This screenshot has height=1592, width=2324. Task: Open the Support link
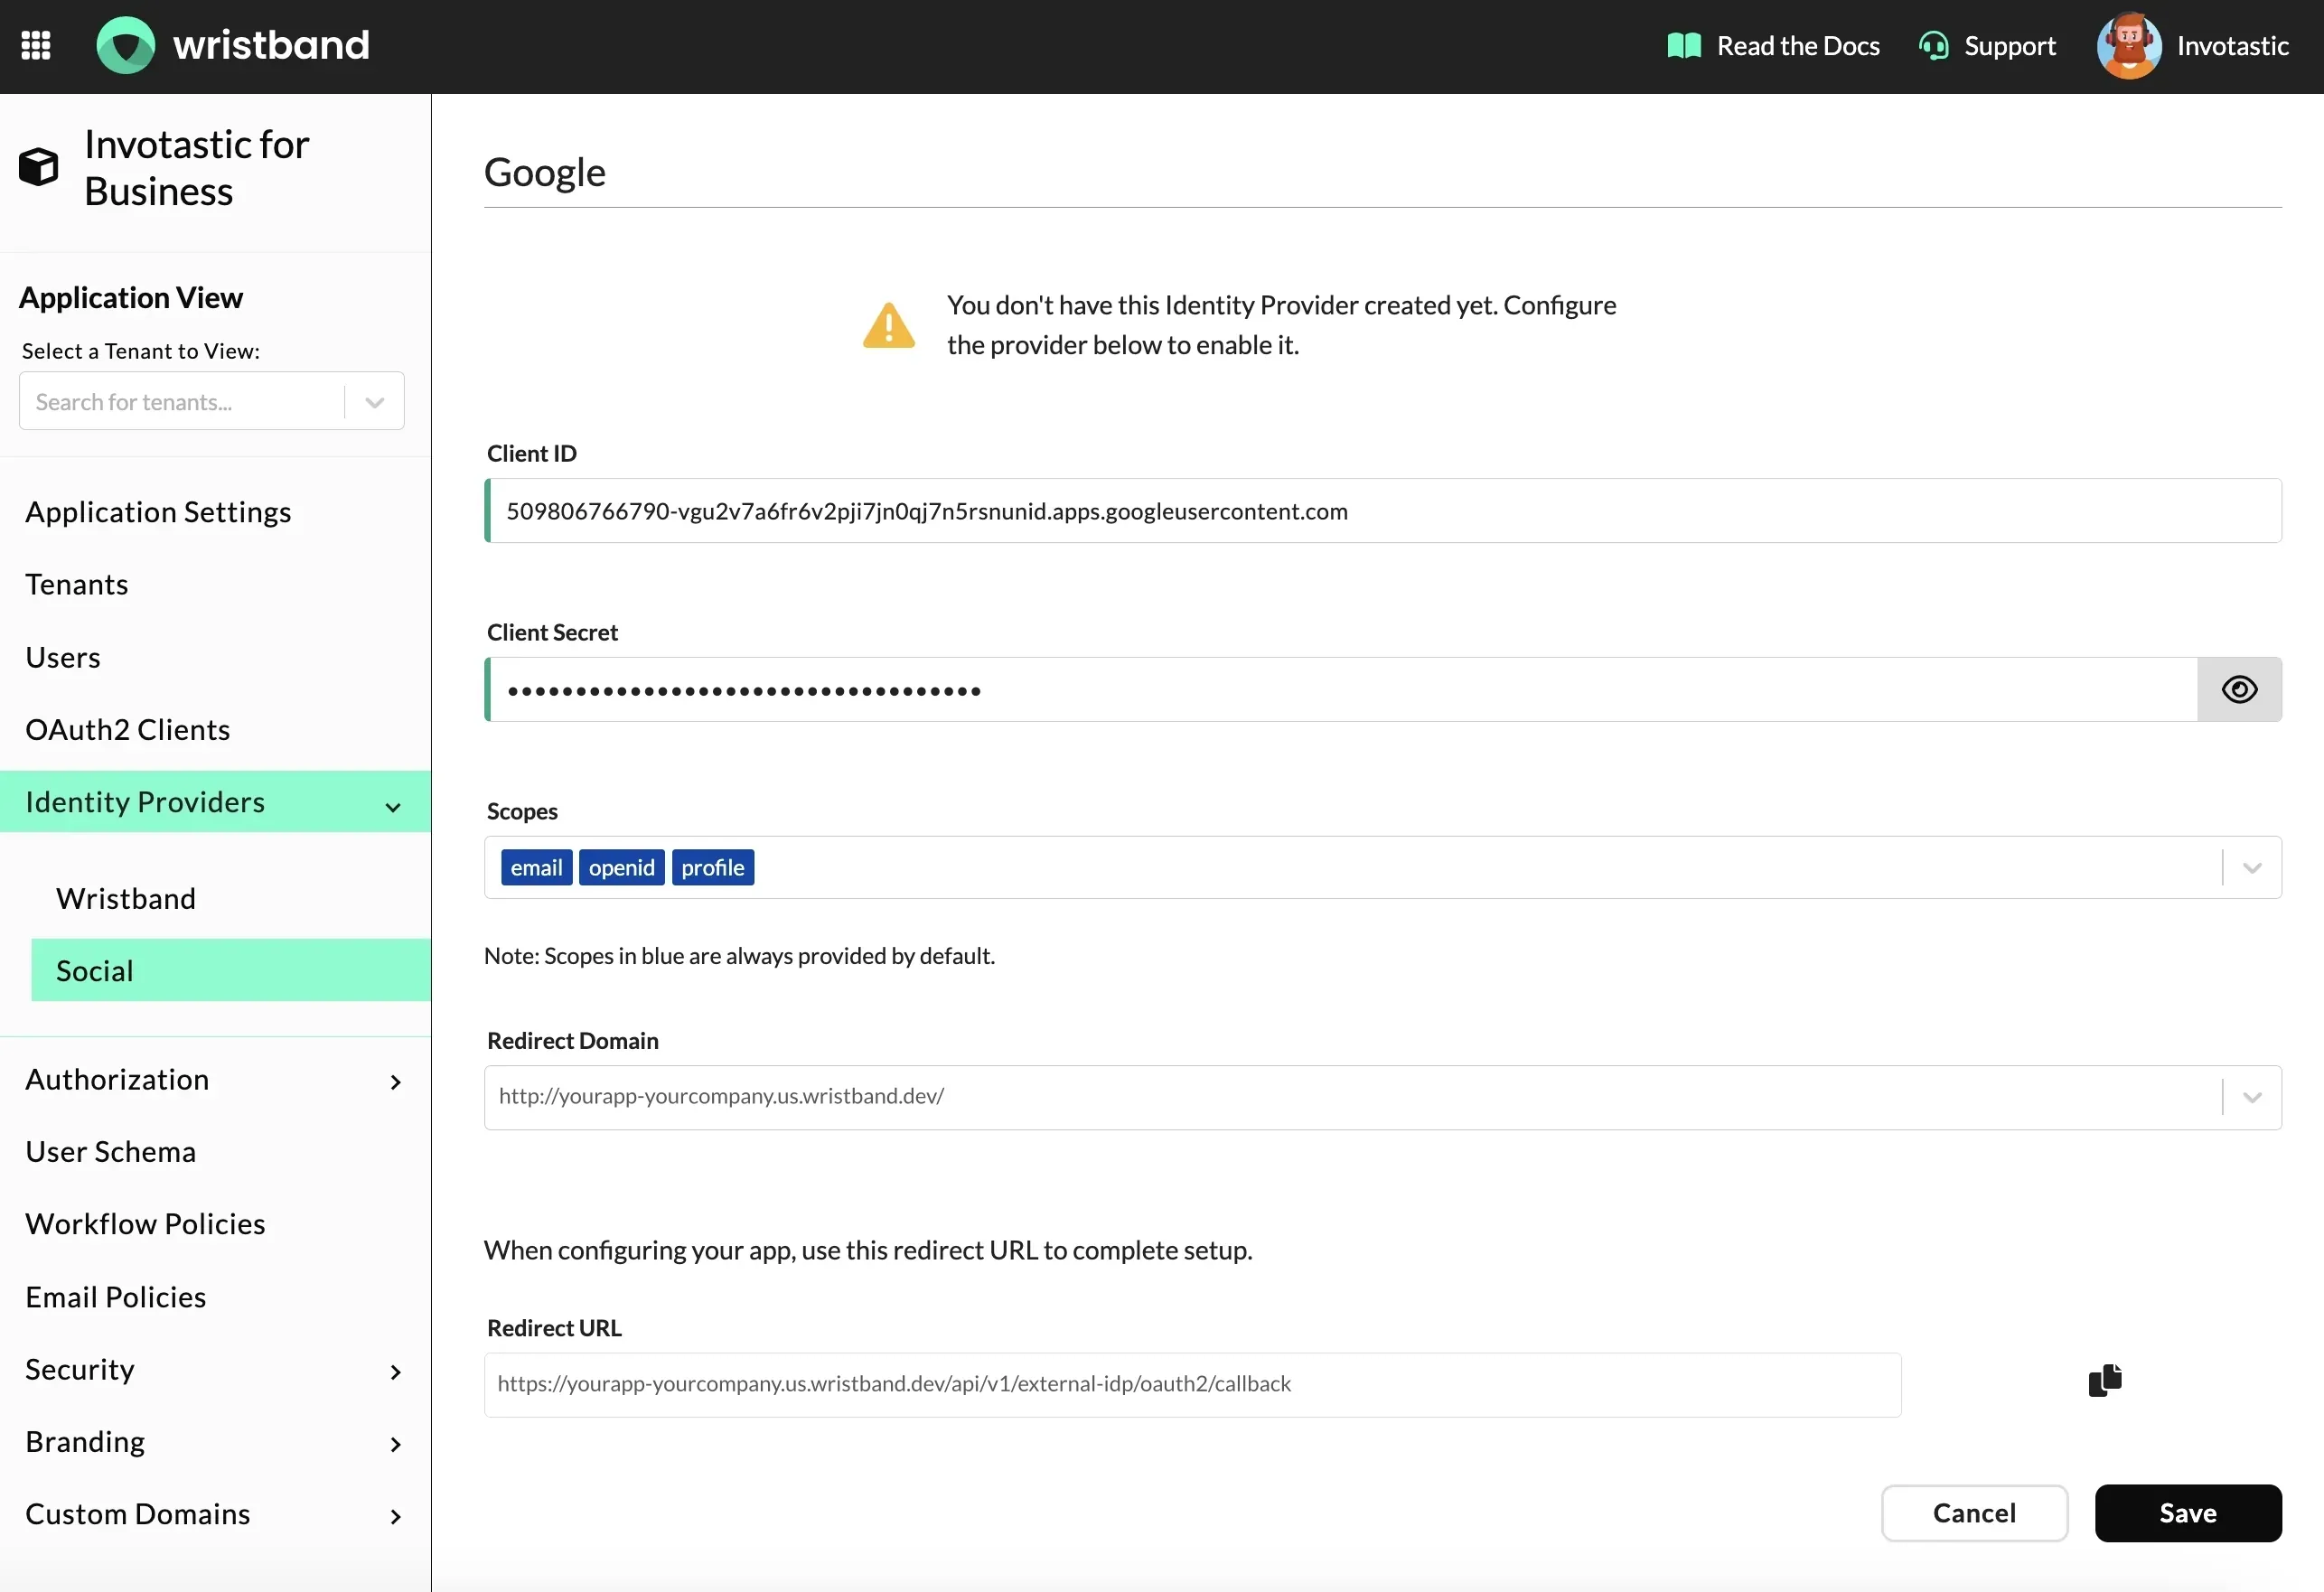[2010, 46]
